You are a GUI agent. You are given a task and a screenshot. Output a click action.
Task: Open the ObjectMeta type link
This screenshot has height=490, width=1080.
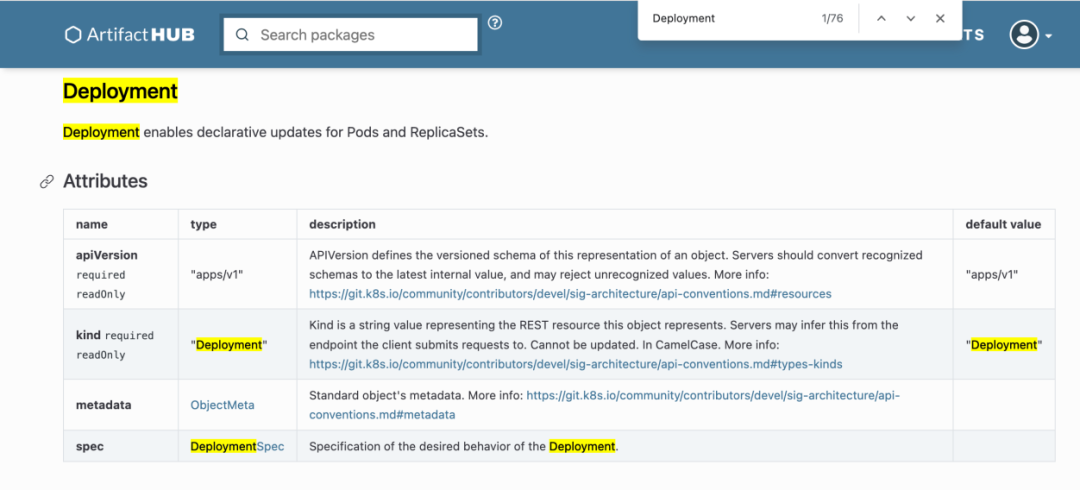click(x=222, y=405)
